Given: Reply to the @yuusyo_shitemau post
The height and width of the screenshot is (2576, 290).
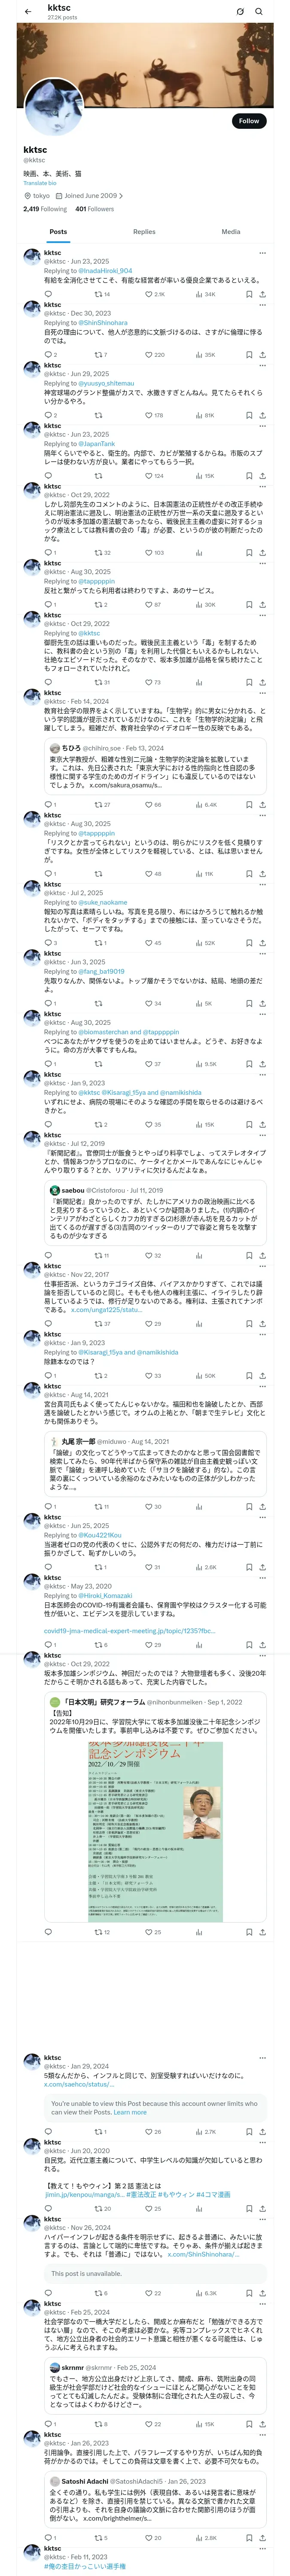Looking at the screenshot, I should [x=47, y=415].
